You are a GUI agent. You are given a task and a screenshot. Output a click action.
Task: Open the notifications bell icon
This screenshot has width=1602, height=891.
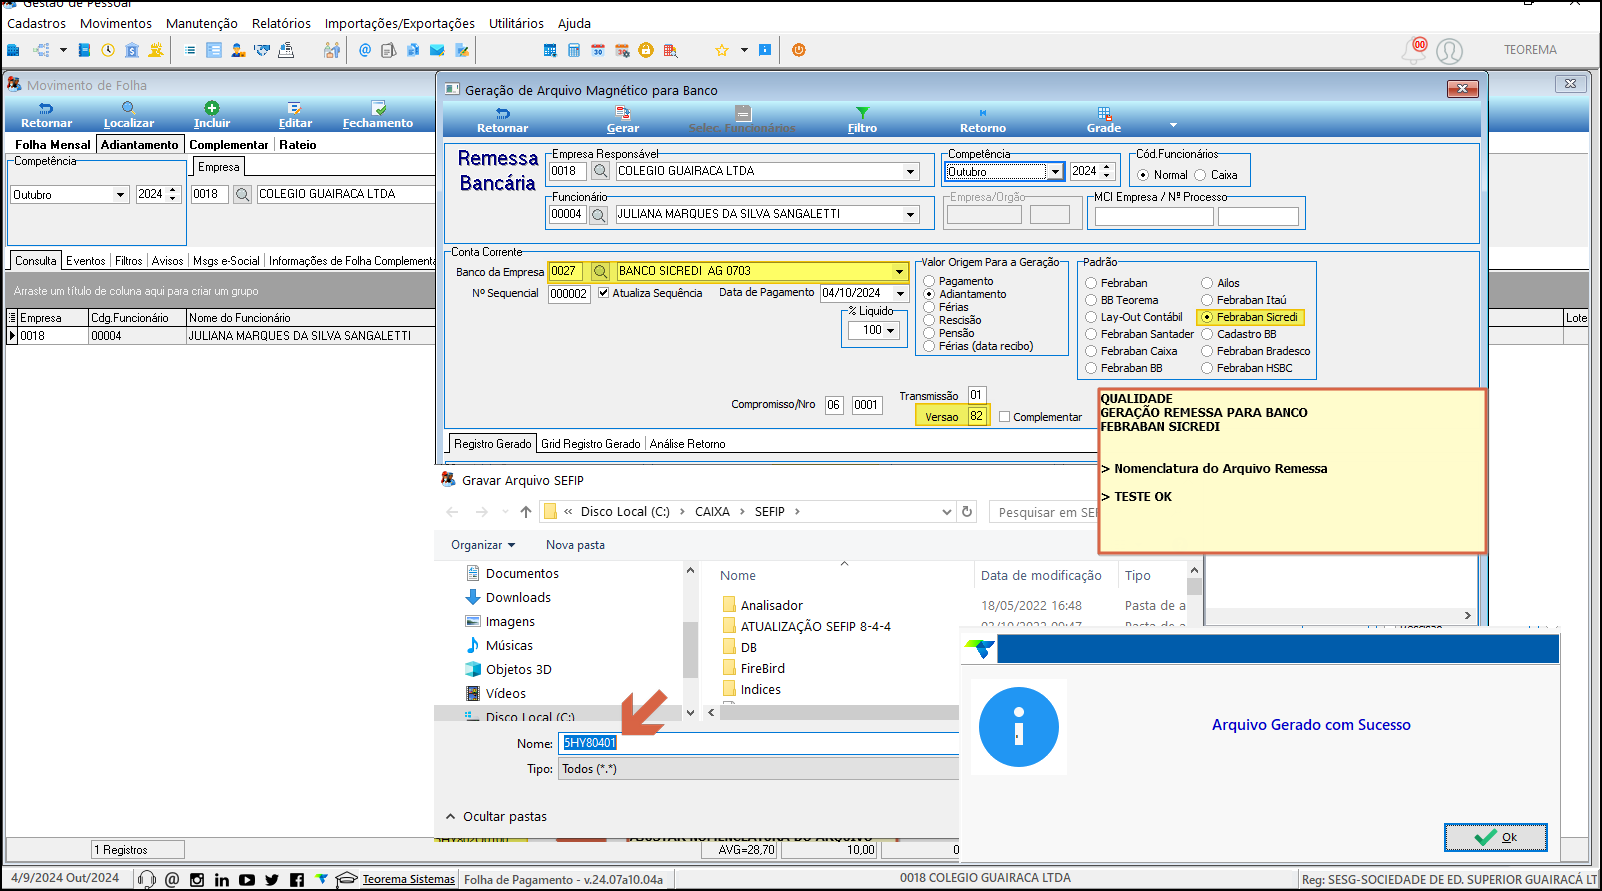pos(1414,50)
